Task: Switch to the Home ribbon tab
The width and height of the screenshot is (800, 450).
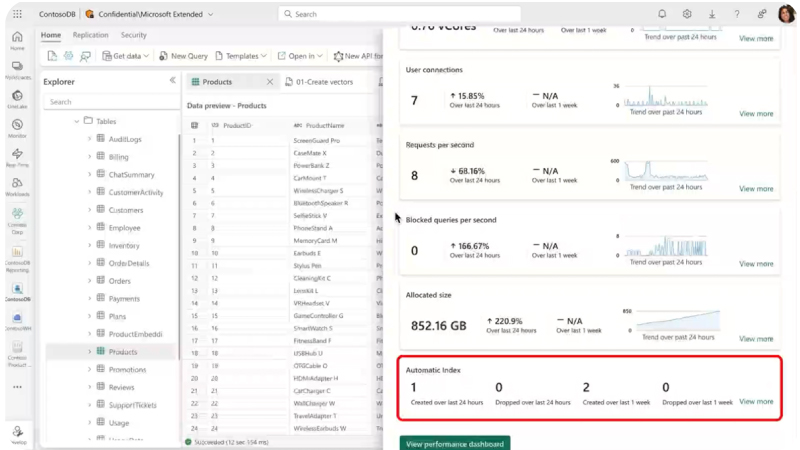Action: coord(51,35)
